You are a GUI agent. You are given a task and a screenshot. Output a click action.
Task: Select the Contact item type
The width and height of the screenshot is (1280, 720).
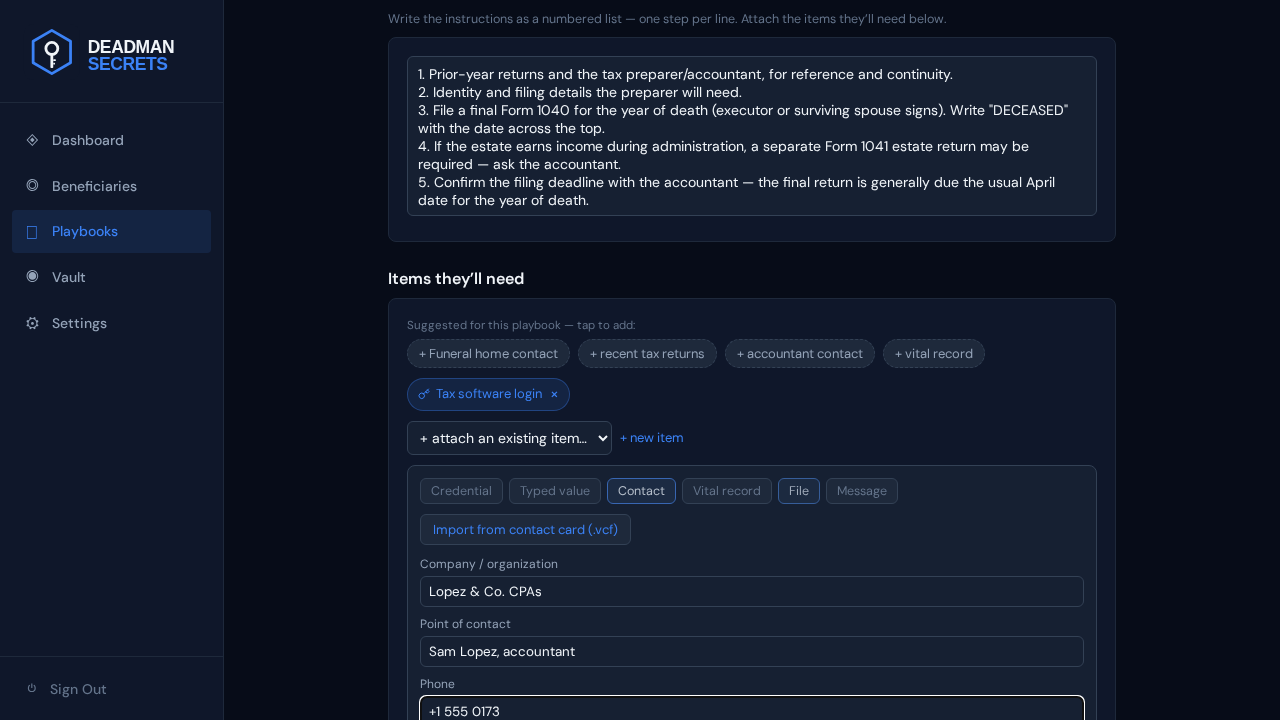coord(641,491)
